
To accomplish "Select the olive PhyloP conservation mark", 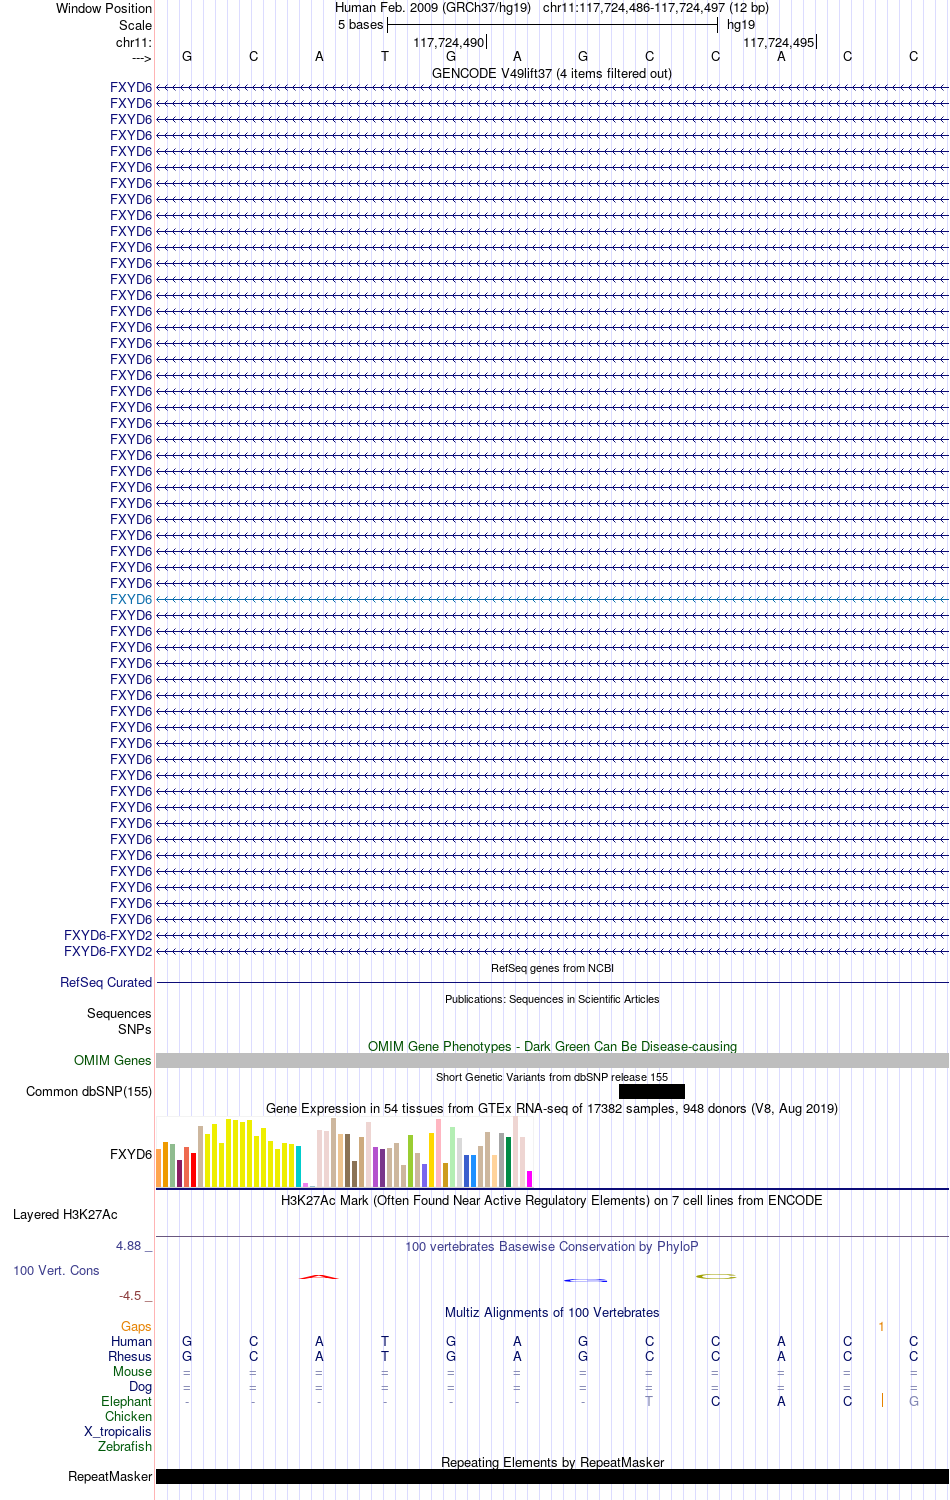I will (x=716, y=1276).
